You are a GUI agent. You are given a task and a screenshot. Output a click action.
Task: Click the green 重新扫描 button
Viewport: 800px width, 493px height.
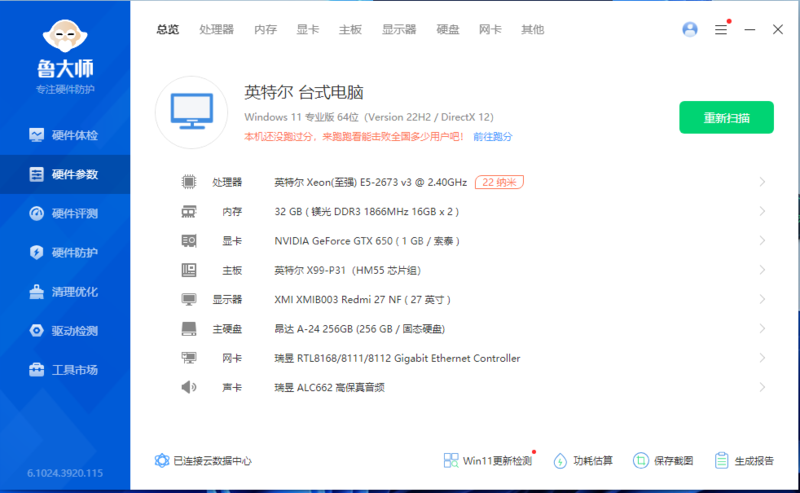pos(726,117)
